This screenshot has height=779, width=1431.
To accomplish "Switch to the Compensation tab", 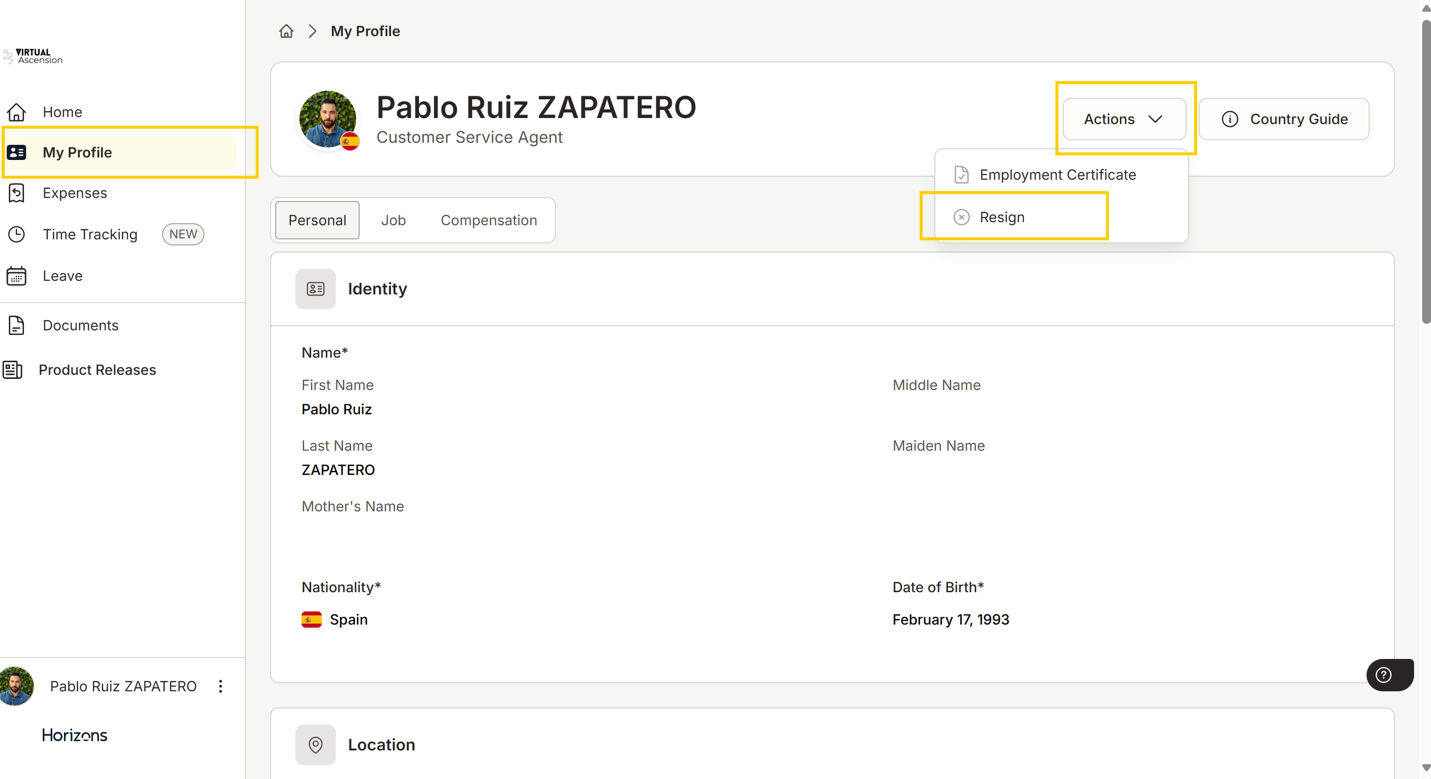I will (x=488, y=220).
